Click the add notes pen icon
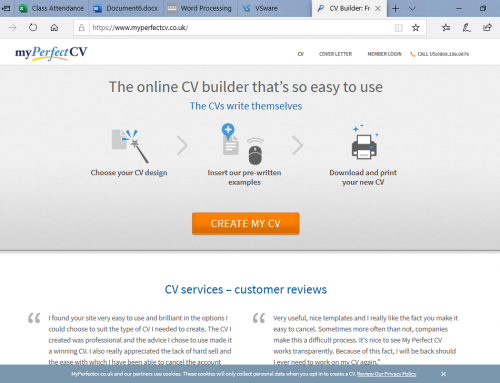Image resolution: width=500 pixels, height=383 pixels. pos(467,28)
